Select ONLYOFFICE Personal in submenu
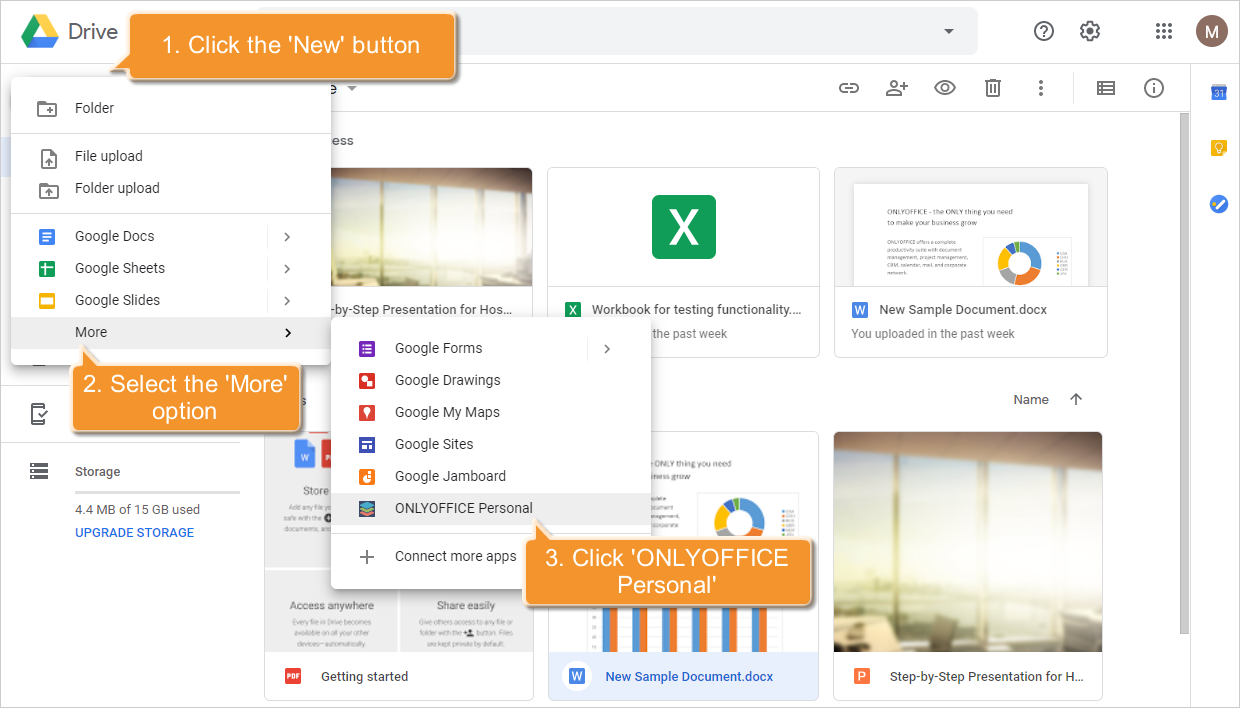This screenshot has height=708, width=1240. click(491, 508)
